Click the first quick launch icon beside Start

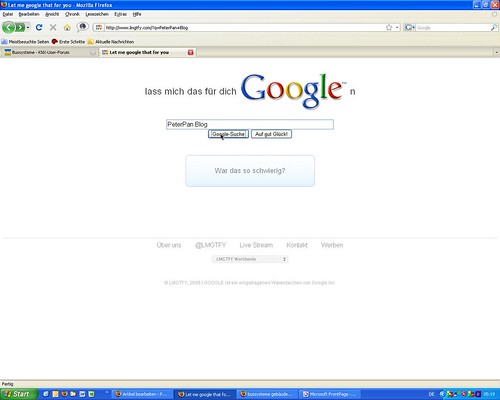tap(46, 394)
